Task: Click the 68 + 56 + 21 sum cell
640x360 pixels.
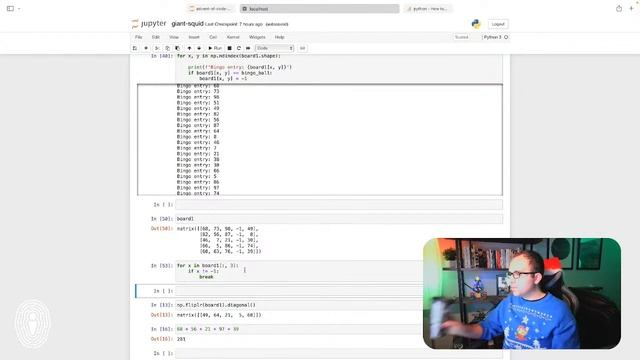Action: pos(299,329)
